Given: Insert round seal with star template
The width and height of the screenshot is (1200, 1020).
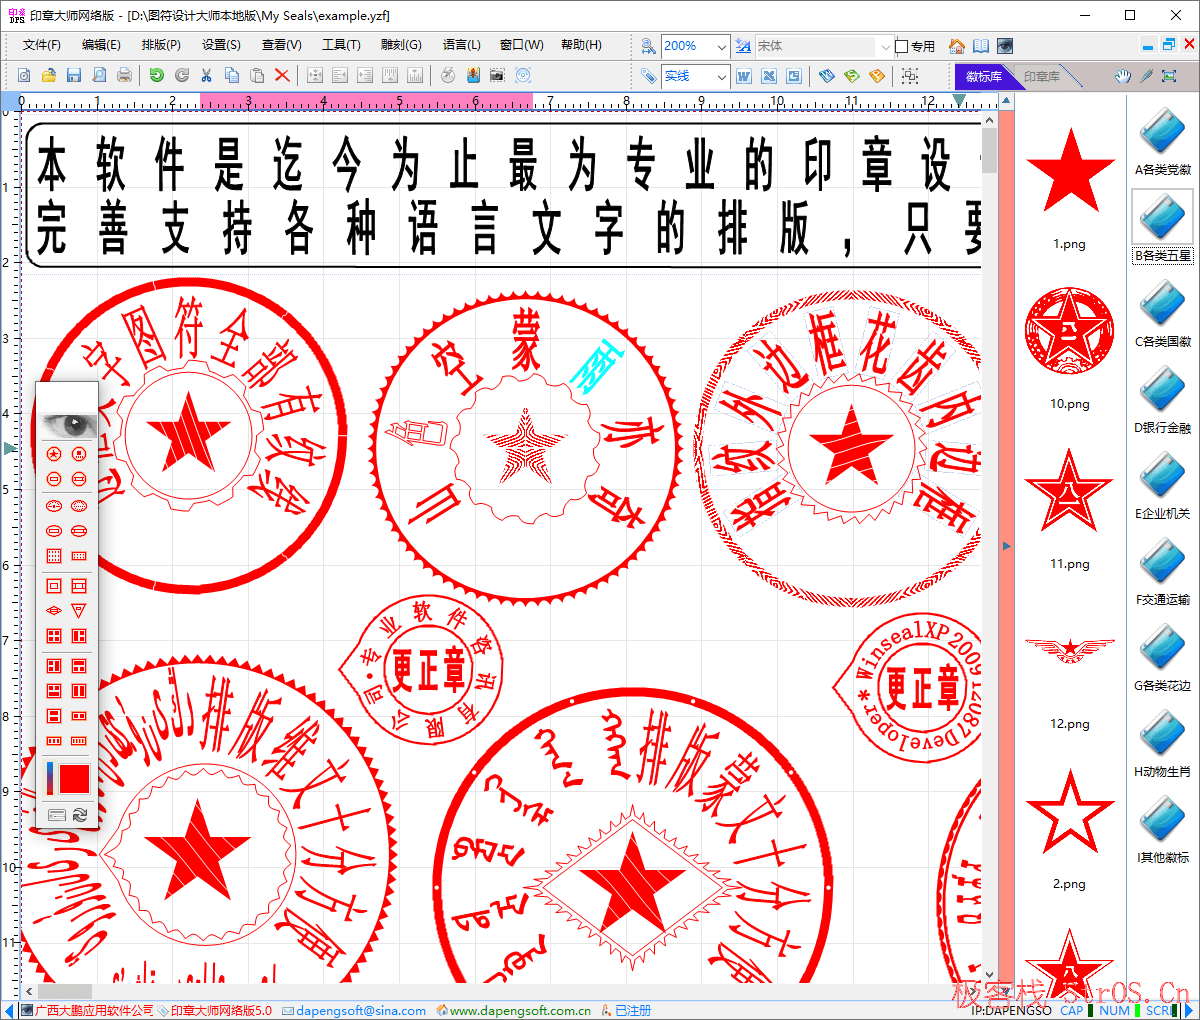Looking at the screenshot, I should 54,454.
